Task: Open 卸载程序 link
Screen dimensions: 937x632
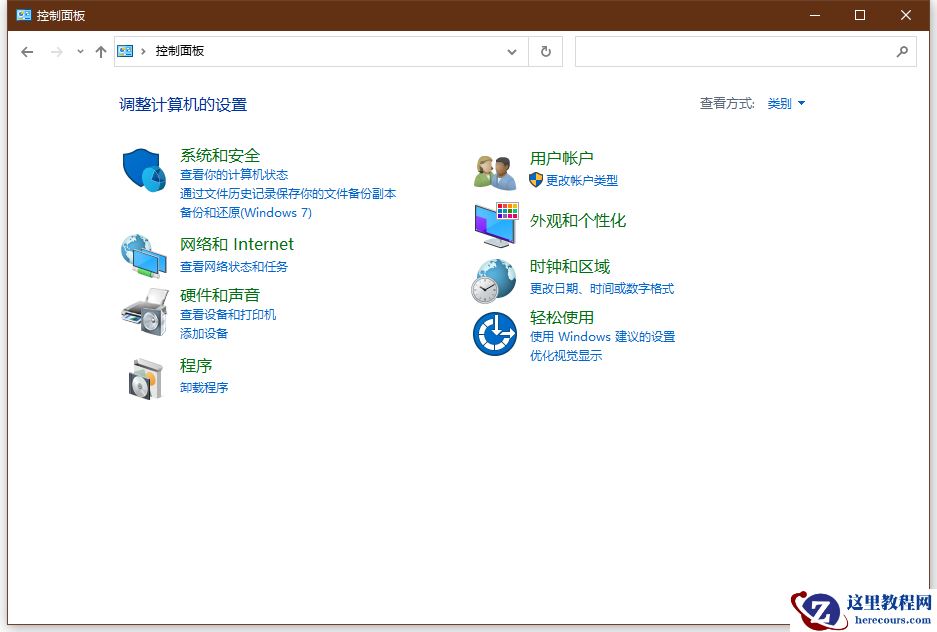Action: [202, 387]
